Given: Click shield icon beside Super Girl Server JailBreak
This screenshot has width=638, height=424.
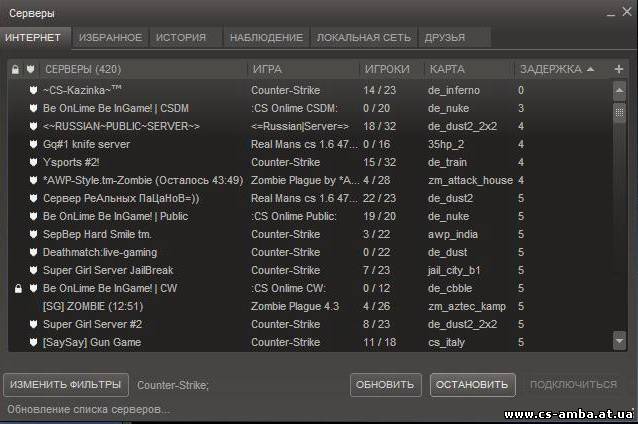Looking at the screenshot, I should (x=34, y=270).
